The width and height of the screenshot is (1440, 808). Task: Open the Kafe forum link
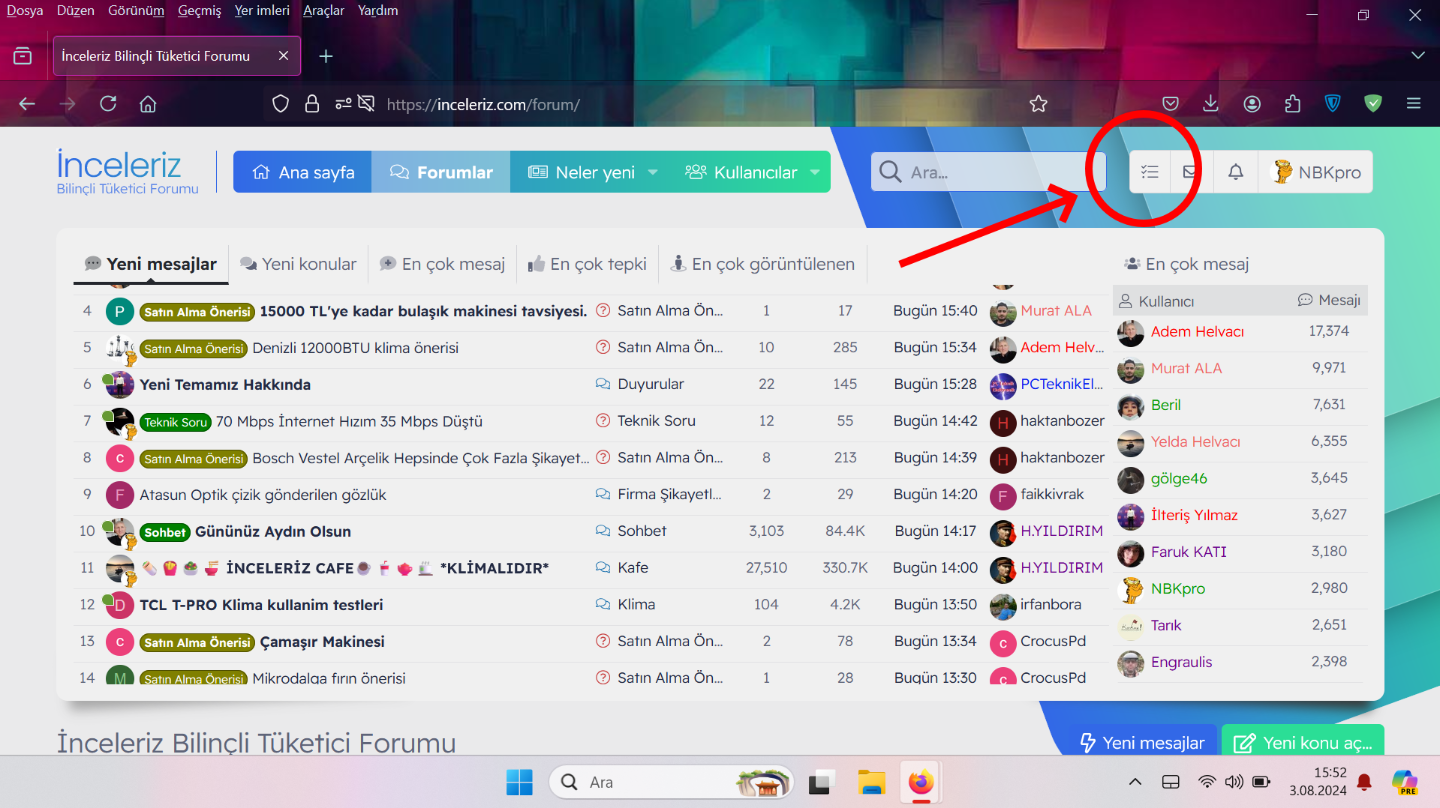pyautogui.click(x=633, y=567)
